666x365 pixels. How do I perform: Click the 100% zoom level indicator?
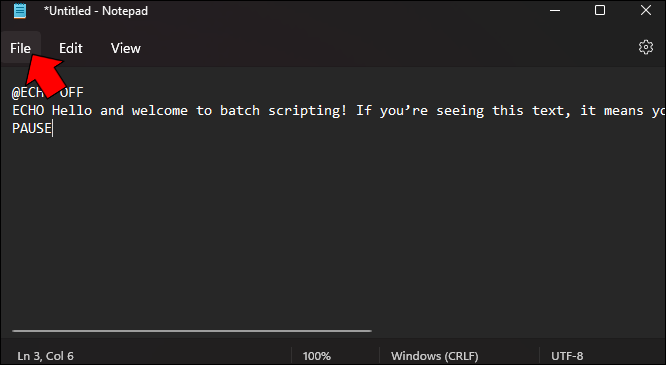pos(316,356)
